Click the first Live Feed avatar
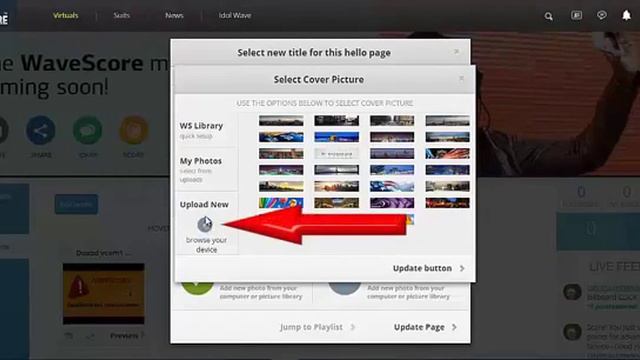 pos(572,292)
